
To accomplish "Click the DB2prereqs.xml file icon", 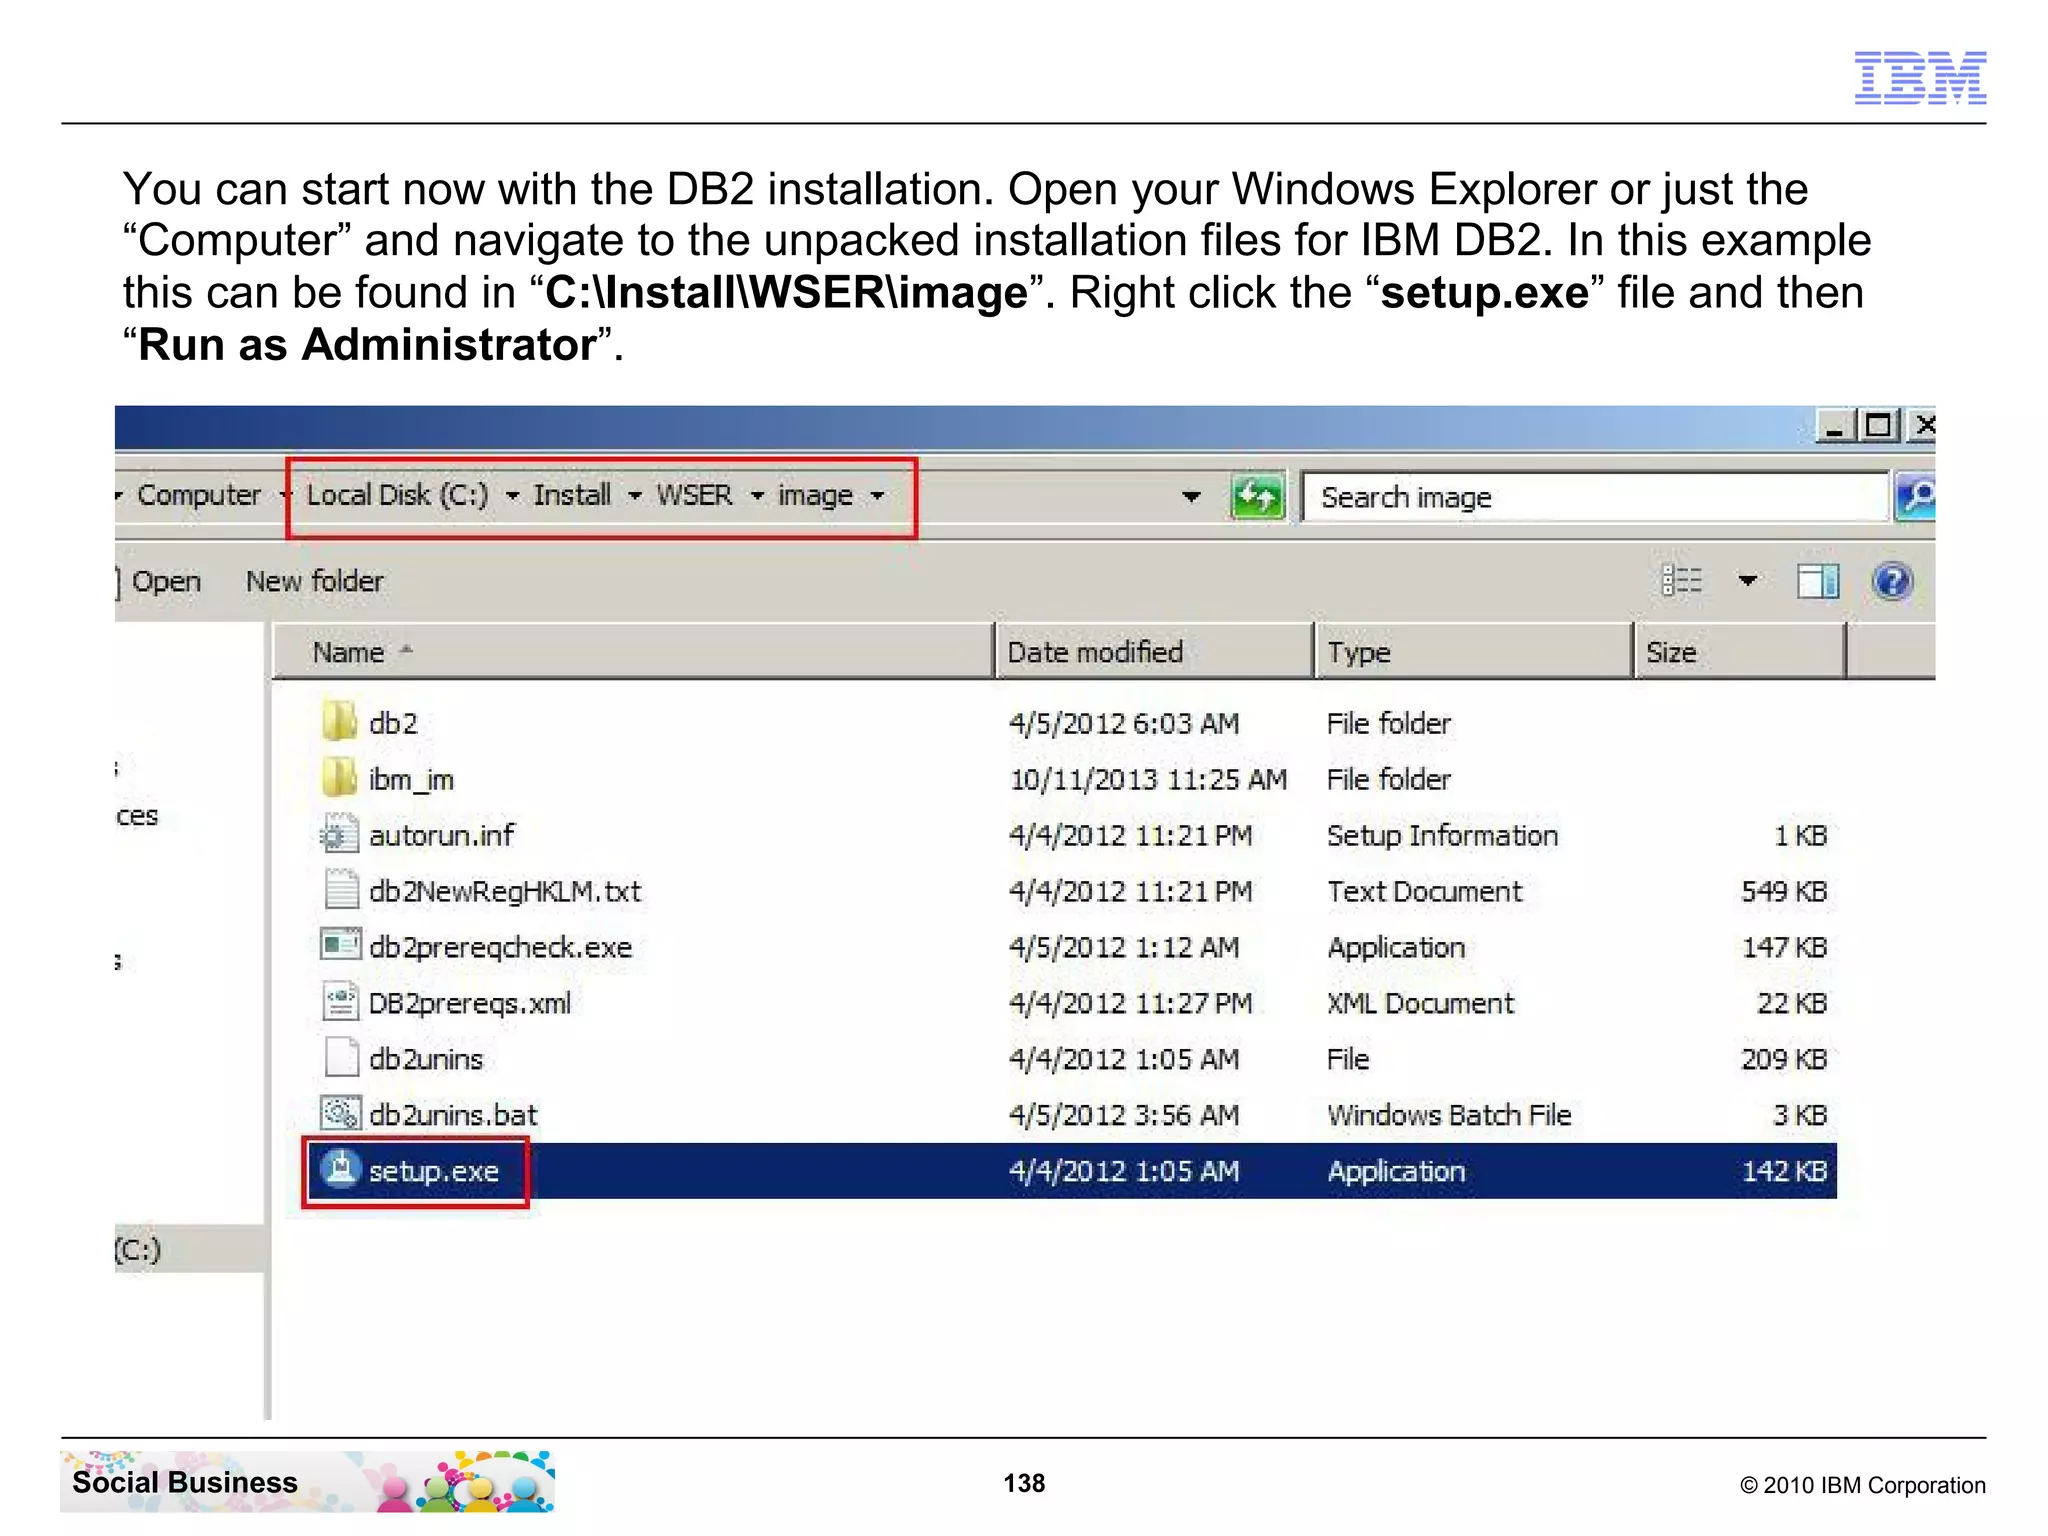I will (x=341, y=1001).
